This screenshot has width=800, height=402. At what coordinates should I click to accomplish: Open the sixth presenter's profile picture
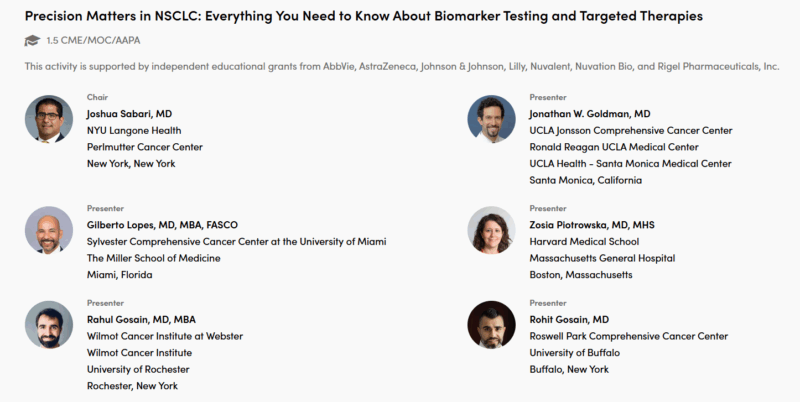click(x=491, y=324)
